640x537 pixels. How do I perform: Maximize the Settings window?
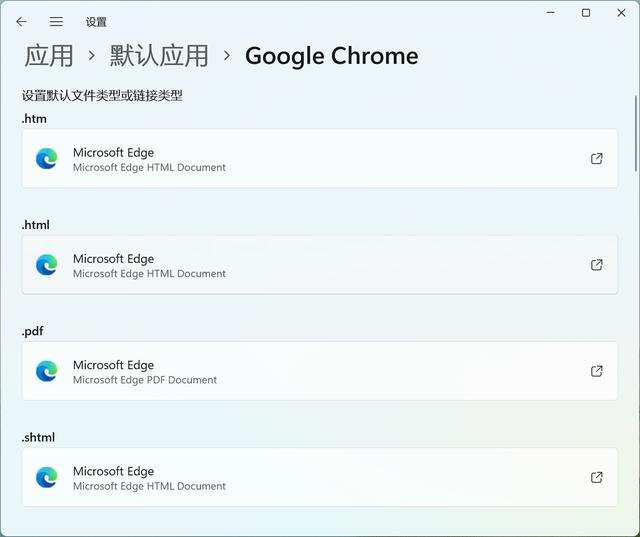[586, 13]
